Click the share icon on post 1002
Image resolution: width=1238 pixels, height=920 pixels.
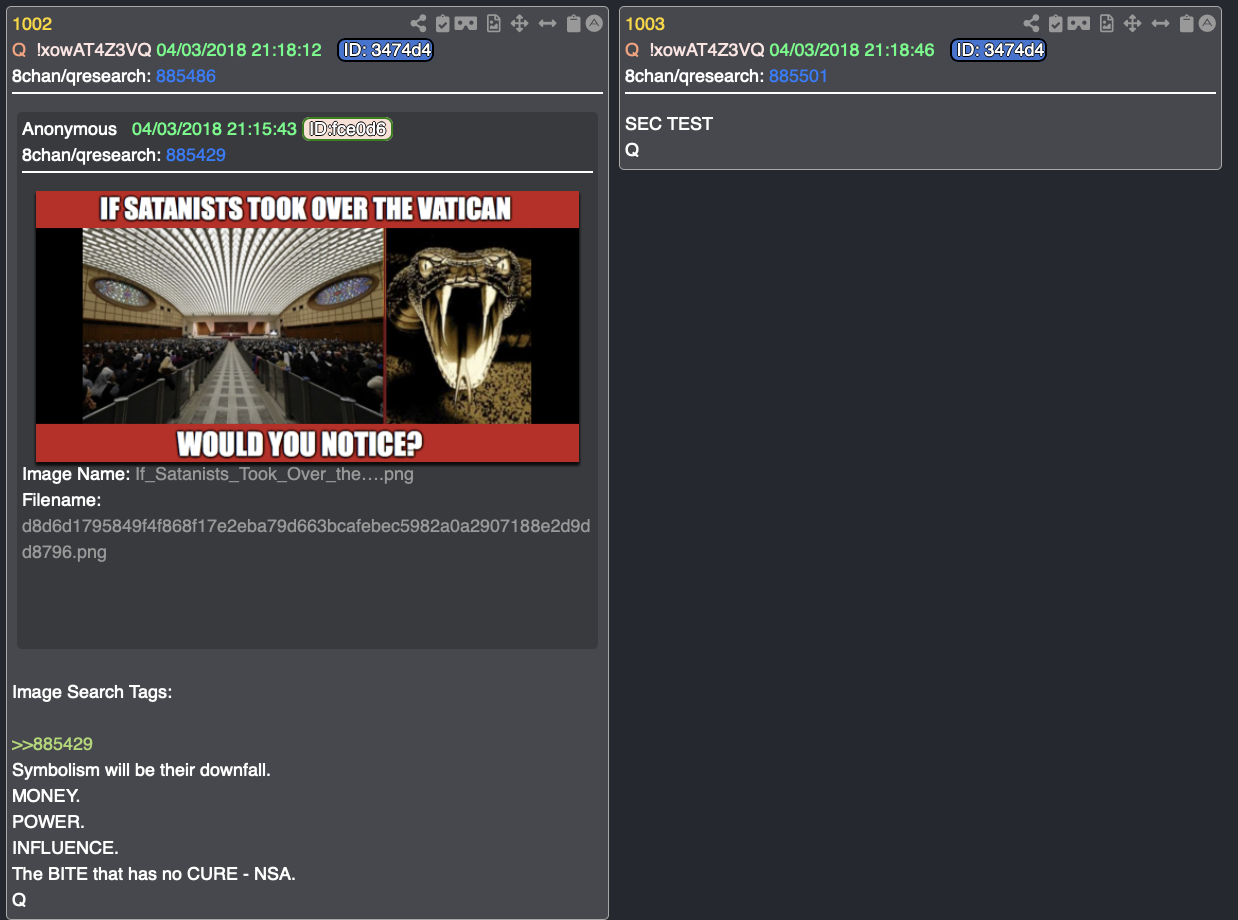(x=418, y=23)
